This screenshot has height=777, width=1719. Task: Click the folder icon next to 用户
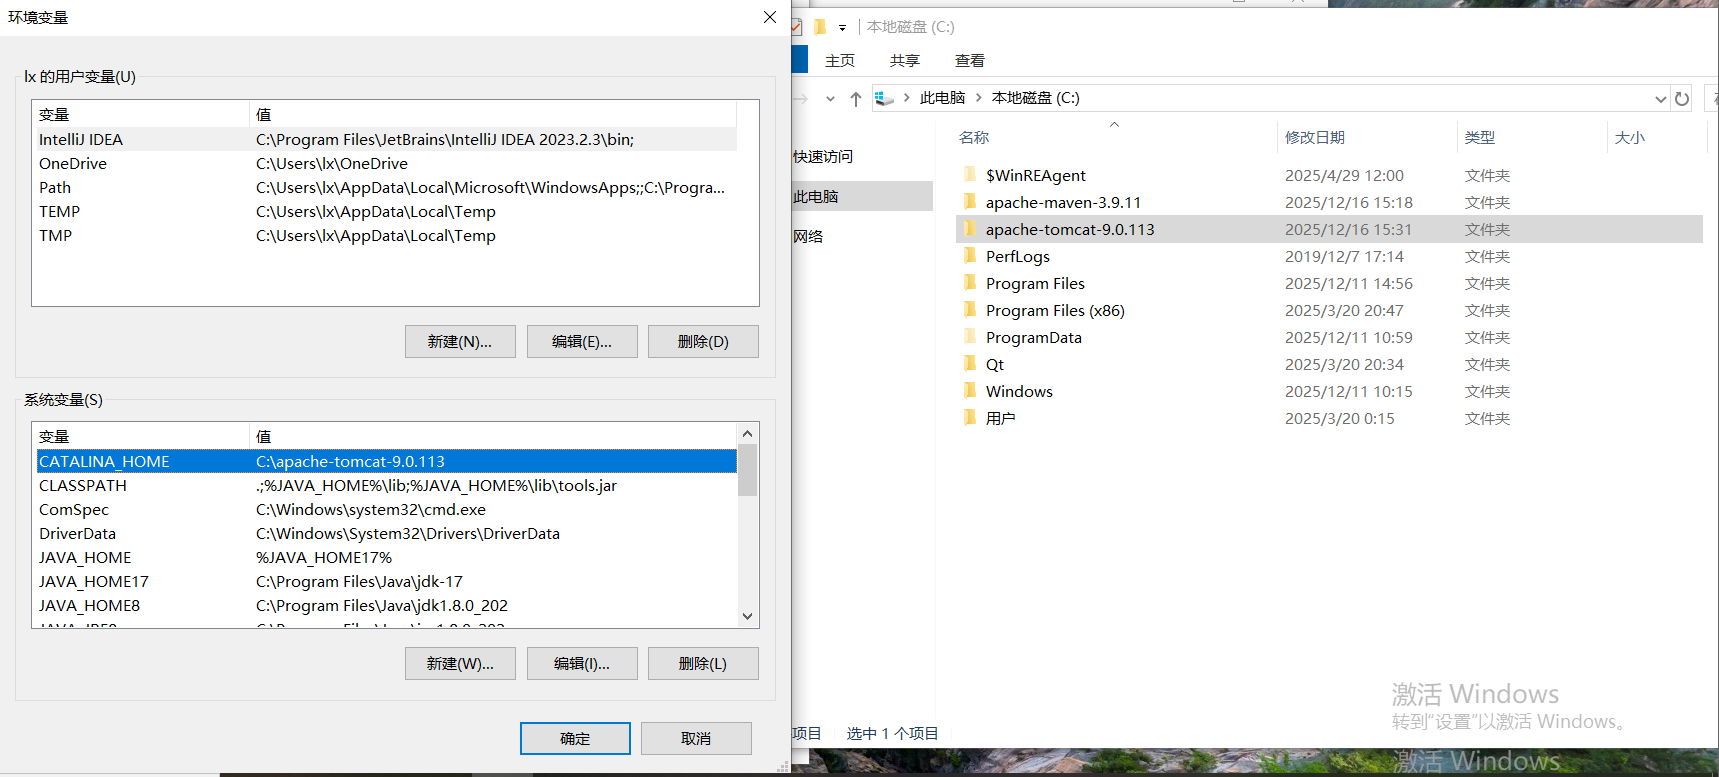point(969,418)
